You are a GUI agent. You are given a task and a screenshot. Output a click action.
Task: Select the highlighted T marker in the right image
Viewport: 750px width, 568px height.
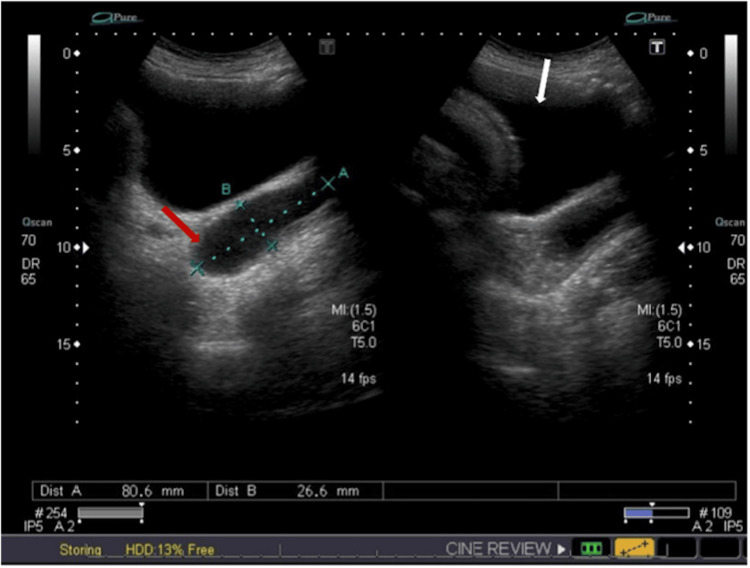[657, 47]
